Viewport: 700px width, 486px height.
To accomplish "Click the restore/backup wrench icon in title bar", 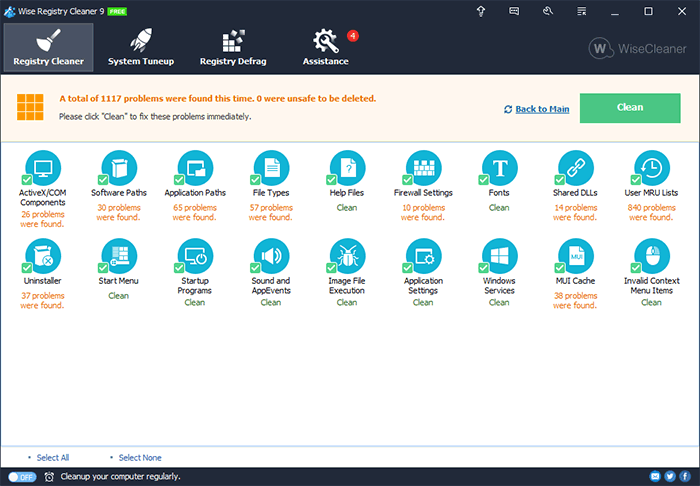I will (548, 11).
